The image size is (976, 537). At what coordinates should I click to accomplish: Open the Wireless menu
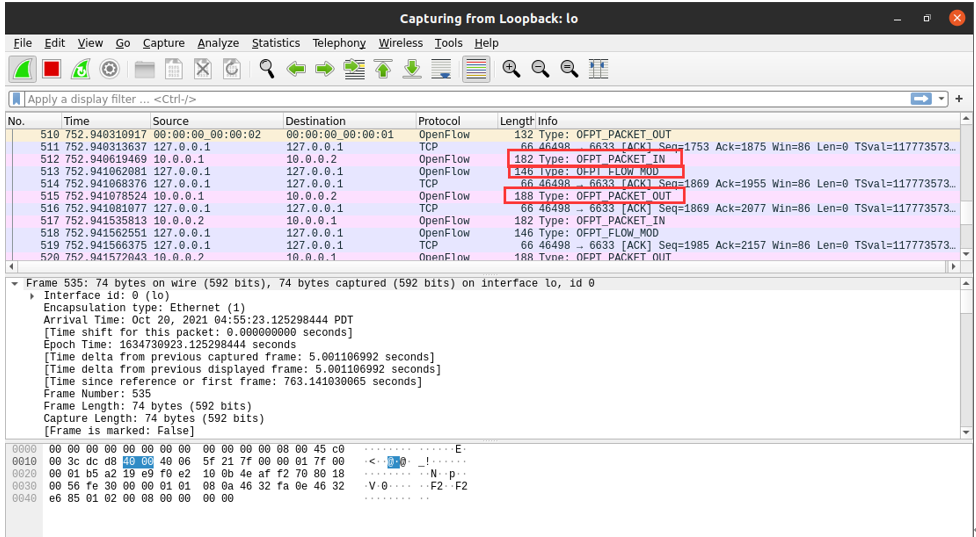click(401, 43)
